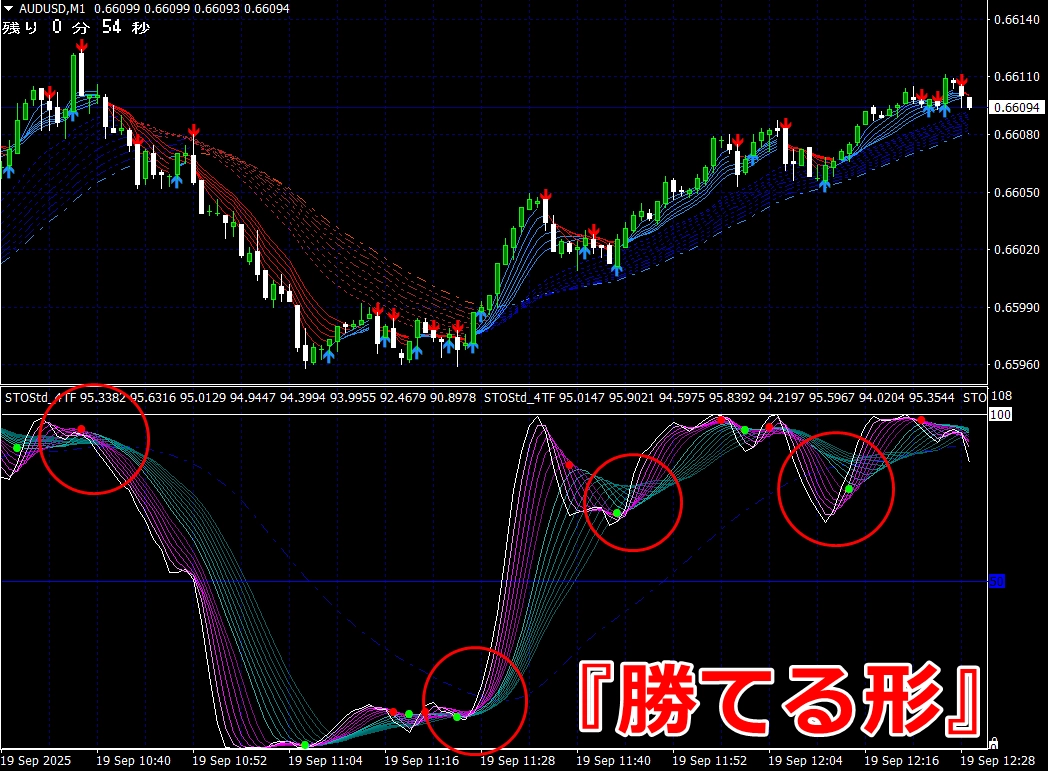Select the green dot inside the bottom red circle
1048x771 pixels.
(457, 717)
